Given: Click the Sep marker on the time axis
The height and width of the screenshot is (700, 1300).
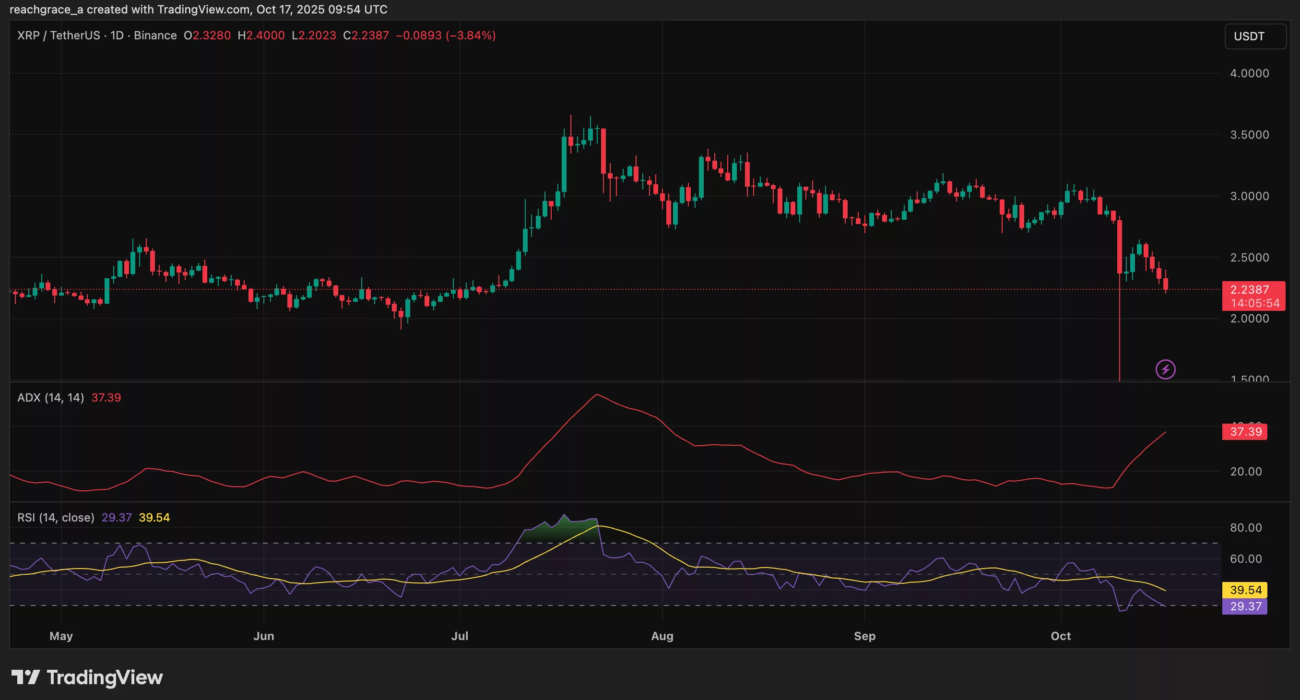Looking at the screenshot, I should point(865,636).
